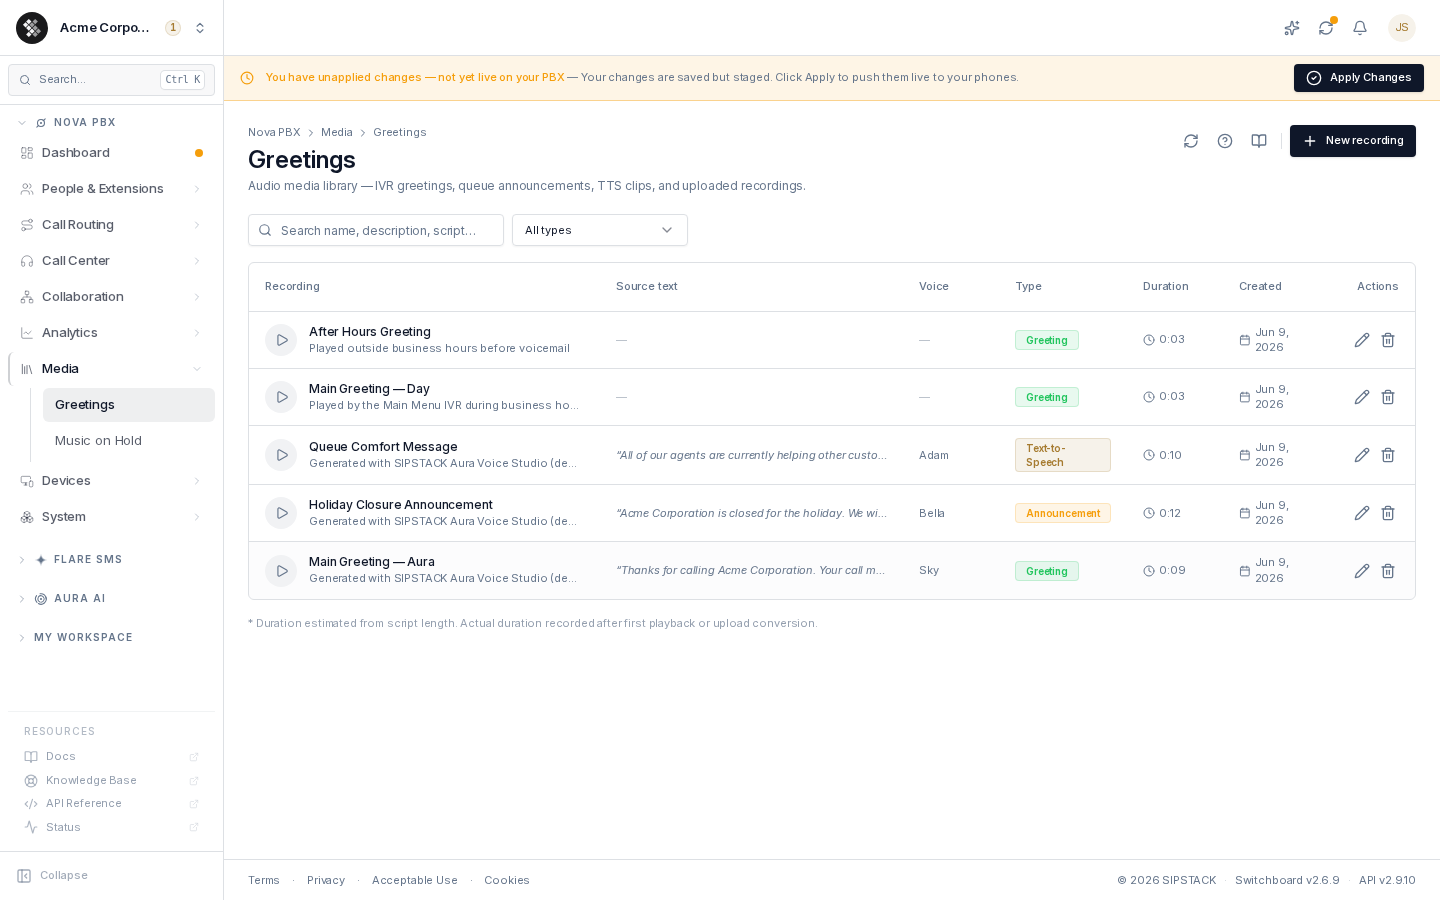Viewport: 1440px width, 900px height.
Task: Expand System menu
Action: [111, 517]
